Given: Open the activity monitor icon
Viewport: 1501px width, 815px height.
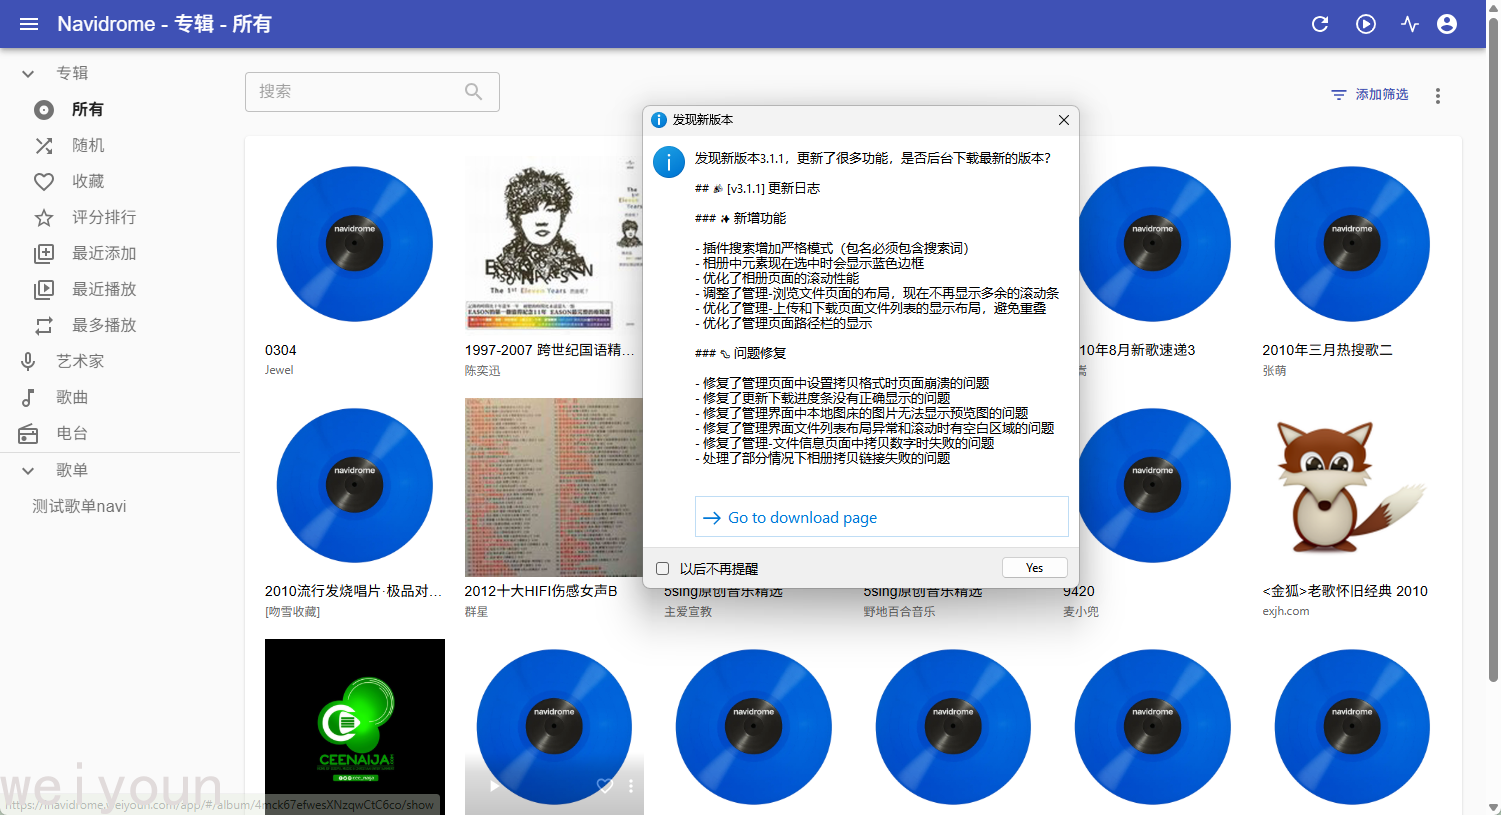Looking at the screenshot, I should coord(1410,24).
